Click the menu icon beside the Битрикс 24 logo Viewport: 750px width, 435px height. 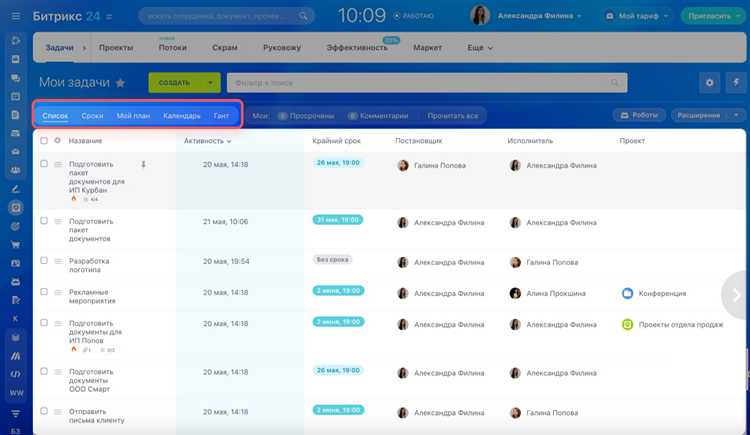click(x=109, y=17)
